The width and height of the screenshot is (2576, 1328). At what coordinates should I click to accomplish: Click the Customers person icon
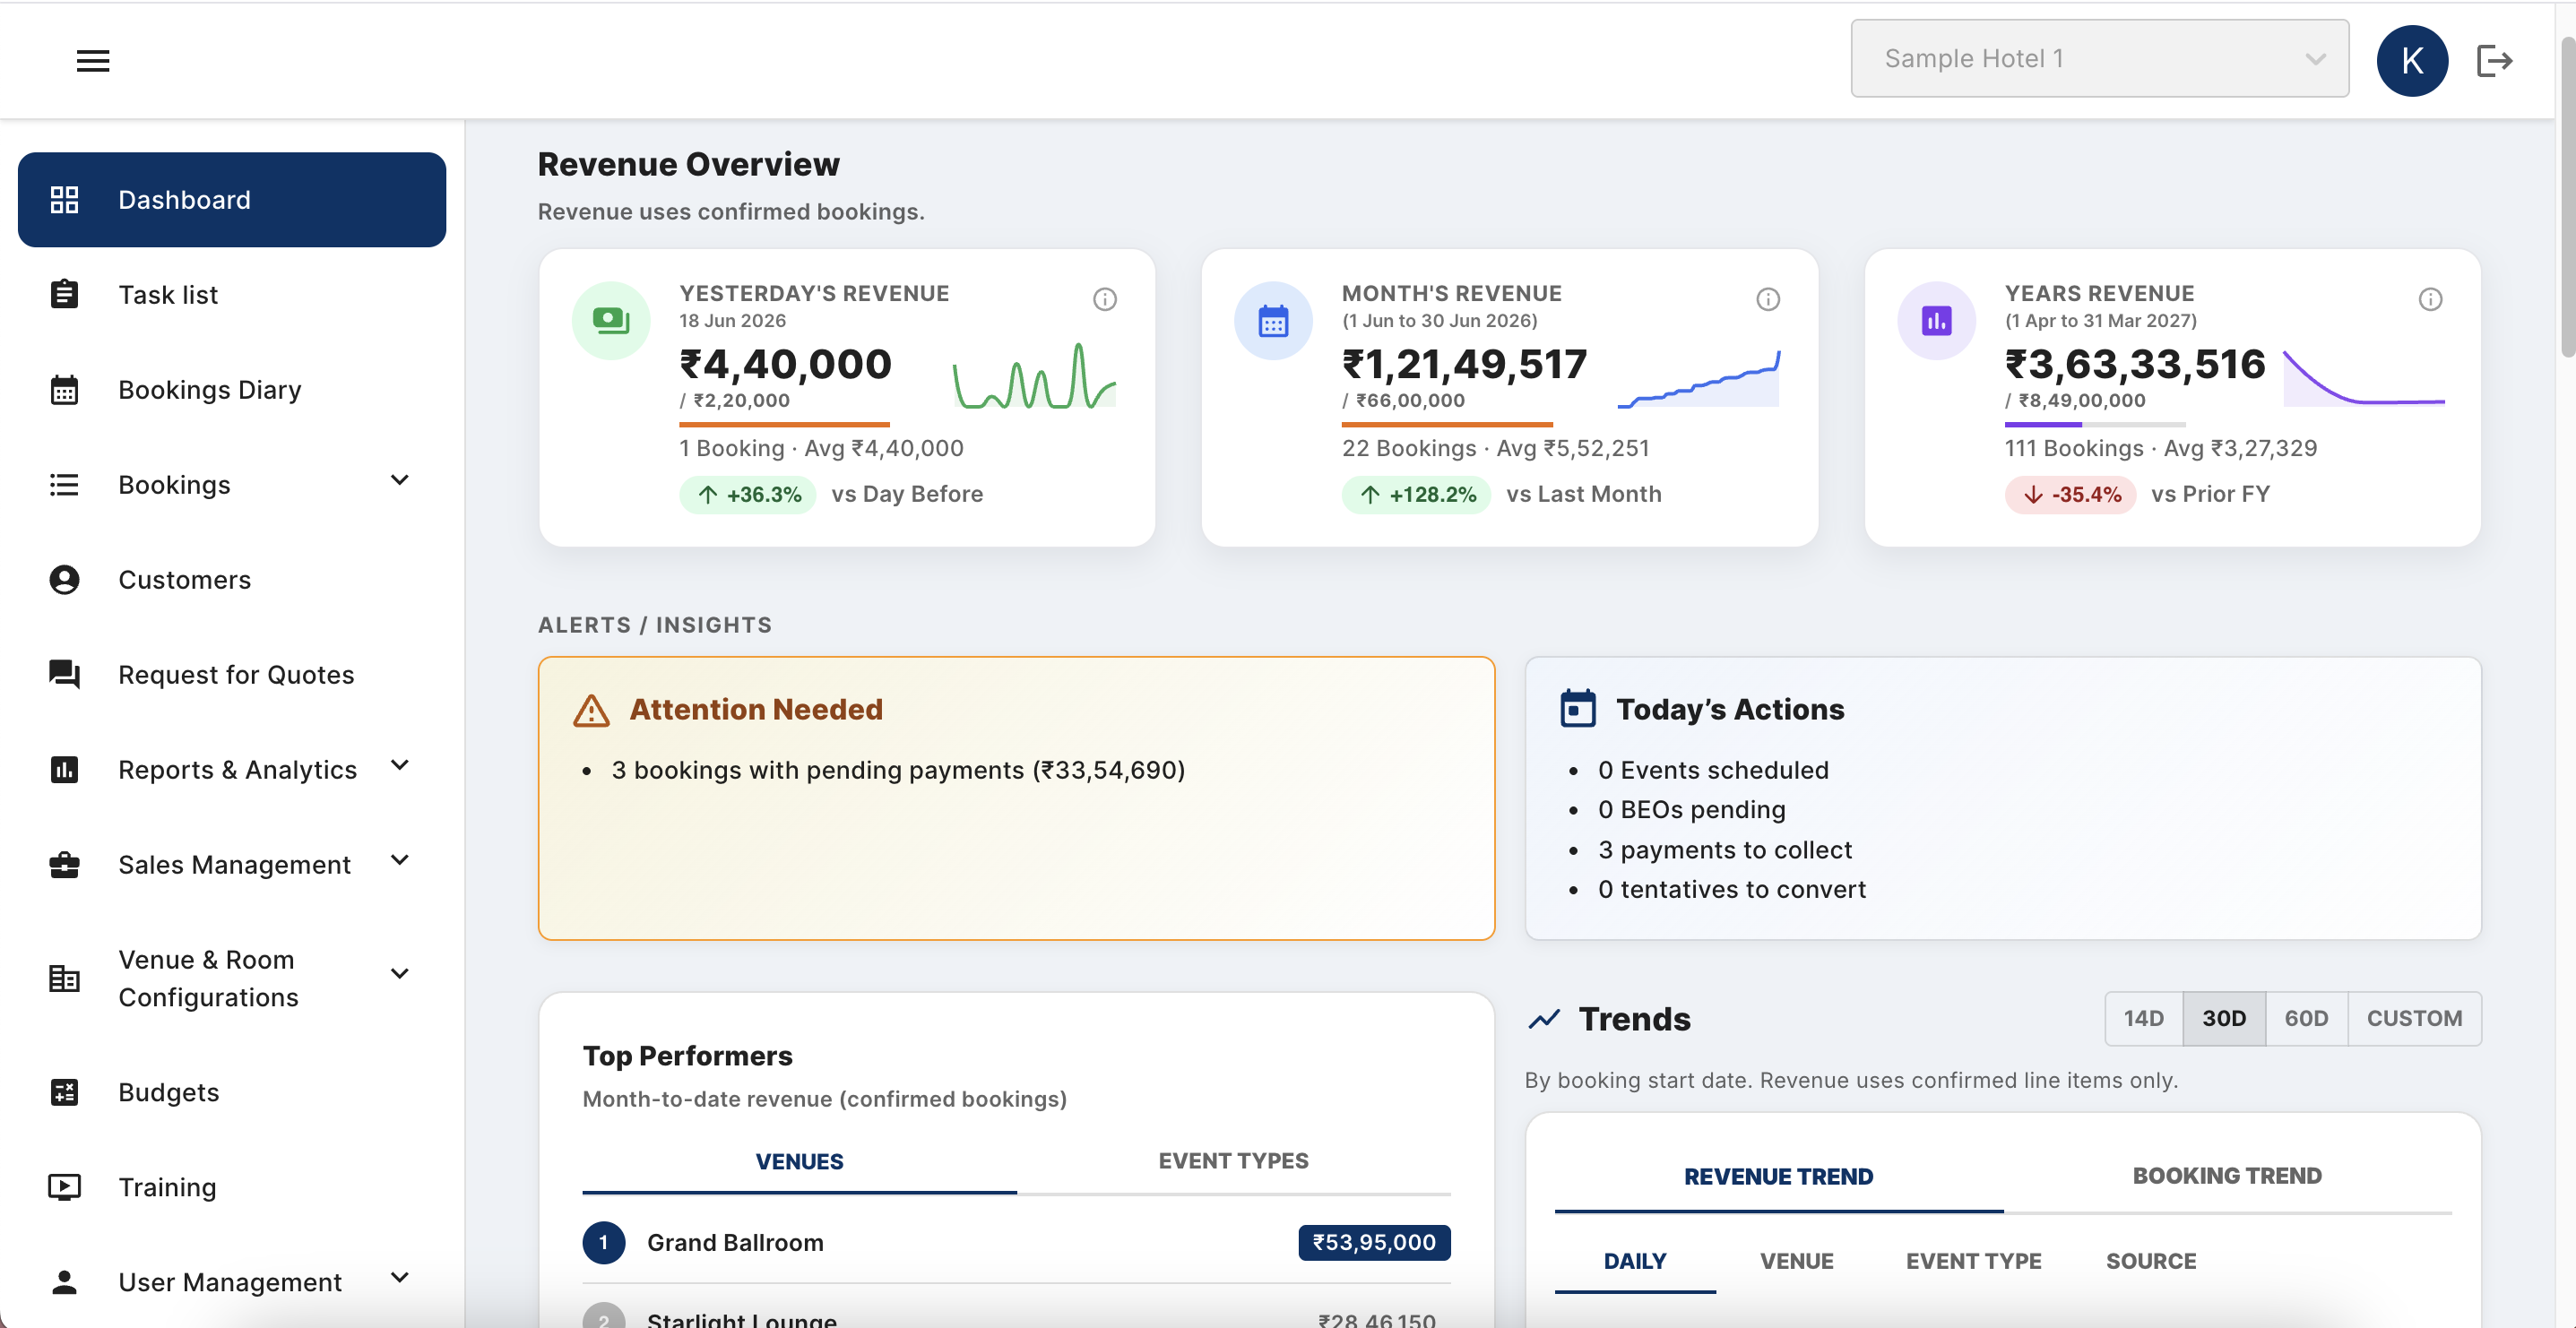click(64, 580)
